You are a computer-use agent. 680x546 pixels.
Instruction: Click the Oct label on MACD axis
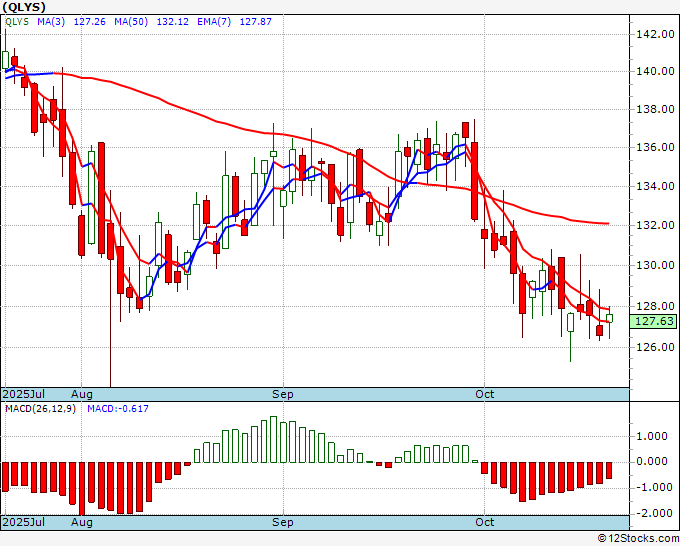(484, 522)
